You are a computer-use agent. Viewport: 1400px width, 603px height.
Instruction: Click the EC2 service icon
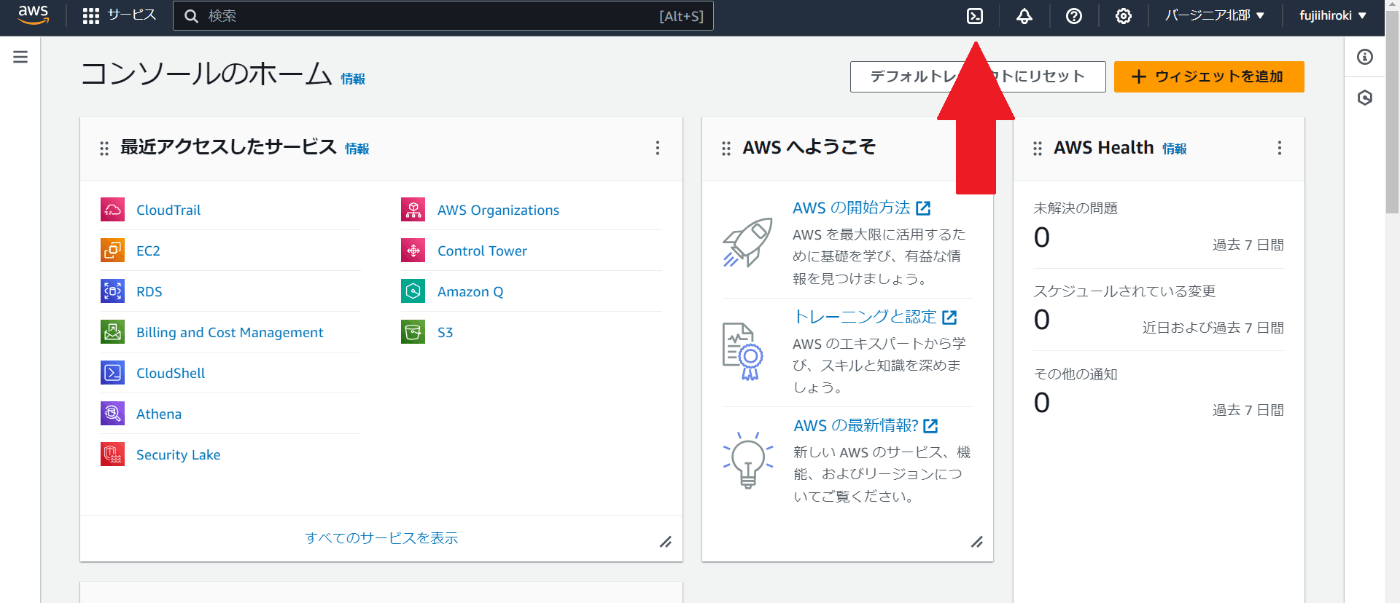tap(112, 251)
